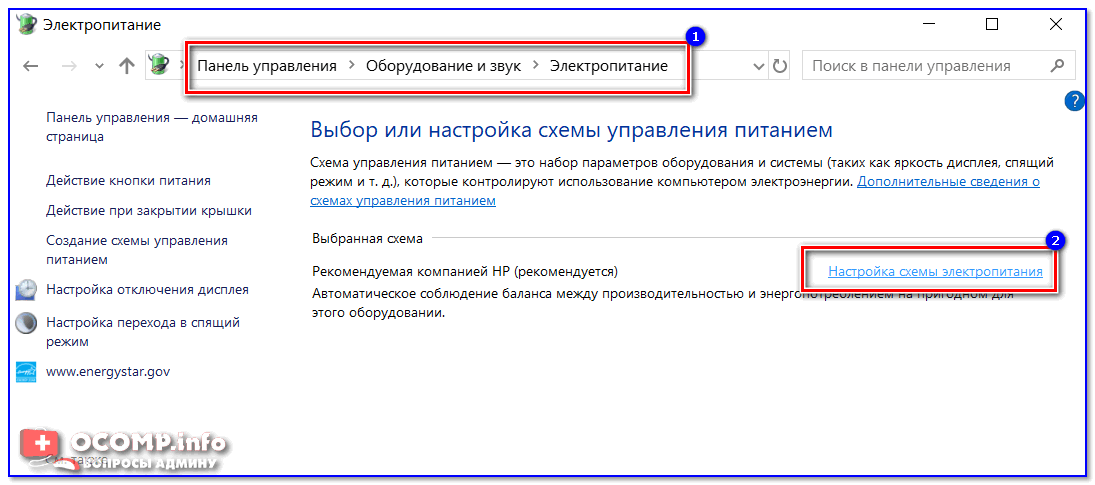Viewport: 1095px width, 485px height.
Task: Close the Электропитание window
Action: coord(1056,24)
